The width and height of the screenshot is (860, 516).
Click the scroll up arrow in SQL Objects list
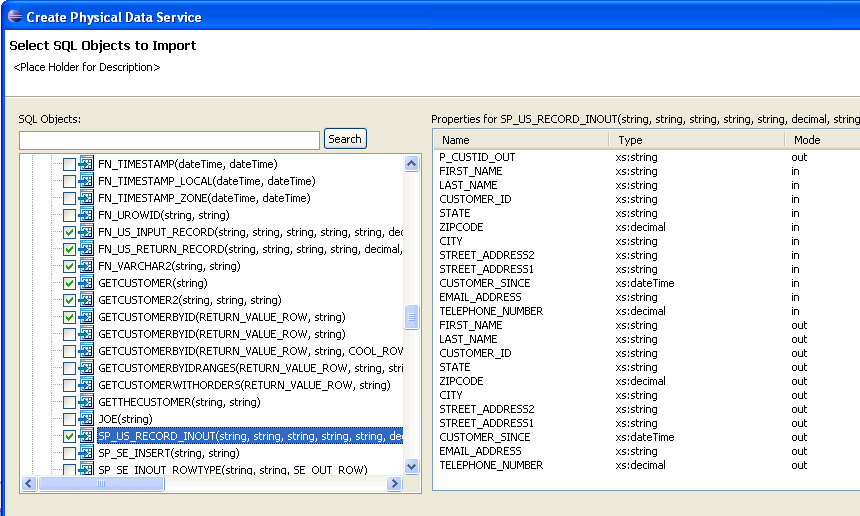(411, 163)
